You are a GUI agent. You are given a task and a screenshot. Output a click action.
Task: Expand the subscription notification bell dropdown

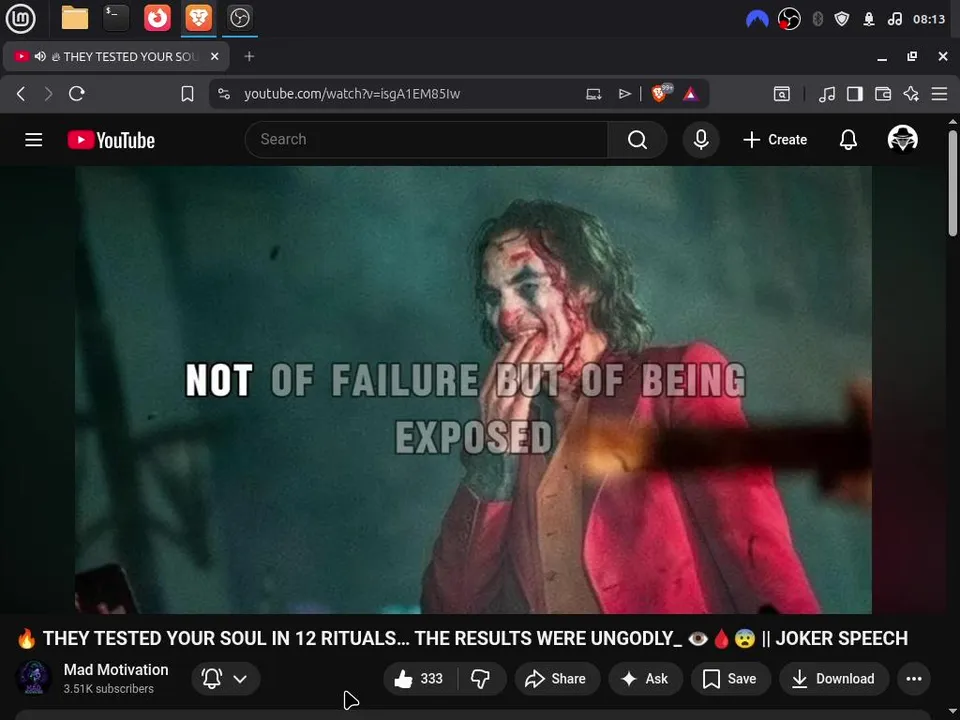[225, 678]
